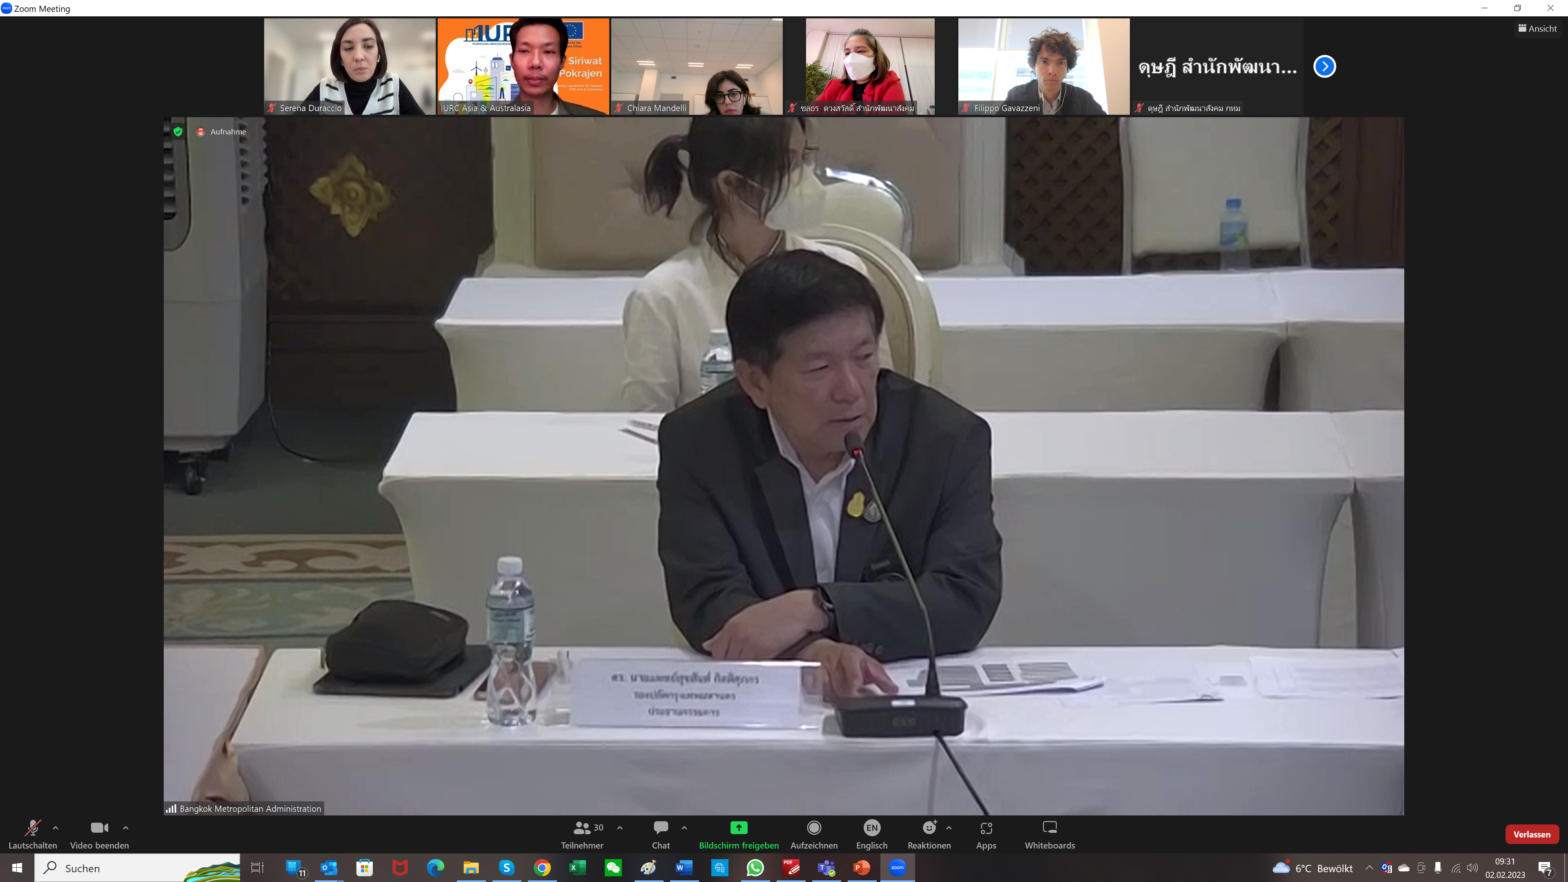Open the Chat panel
This screenshot has width=1568, height=882.
(661, 829)
